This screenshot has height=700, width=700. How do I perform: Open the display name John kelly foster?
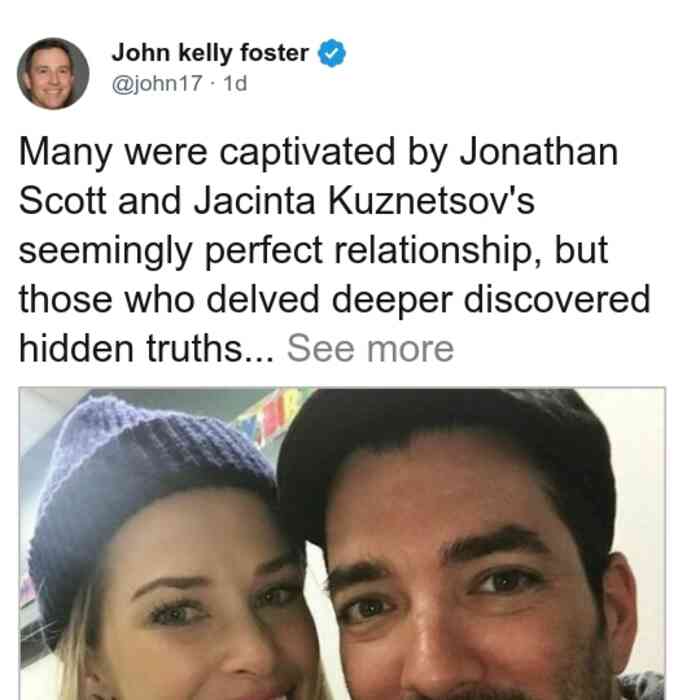[x=210, y=53]
